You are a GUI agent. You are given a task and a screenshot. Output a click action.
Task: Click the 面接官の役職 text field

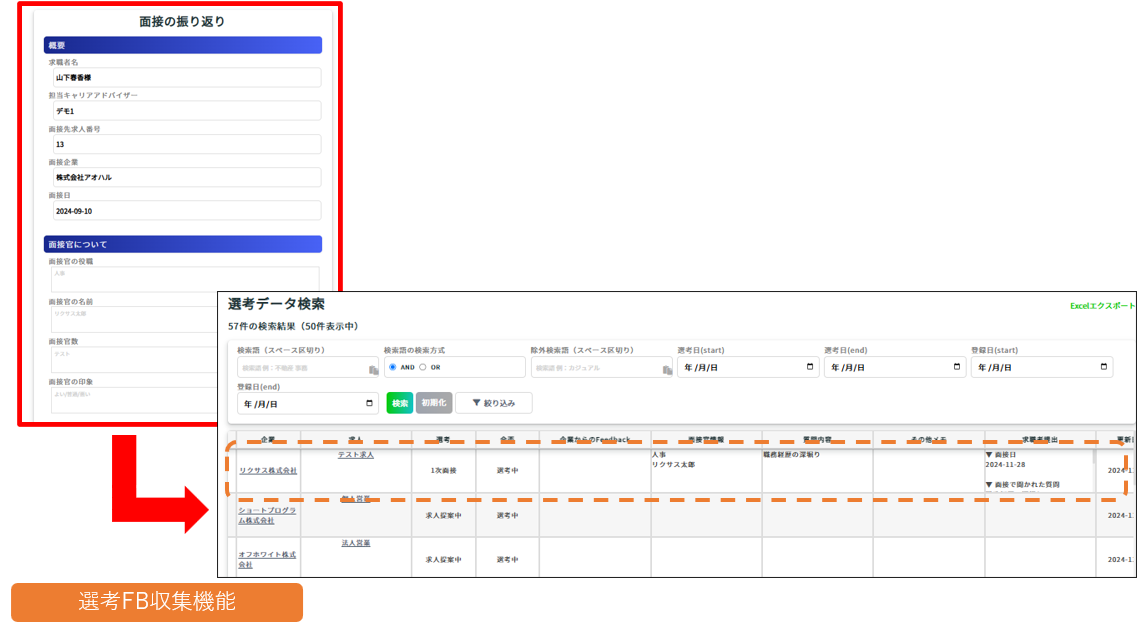(x=185, y=278)
